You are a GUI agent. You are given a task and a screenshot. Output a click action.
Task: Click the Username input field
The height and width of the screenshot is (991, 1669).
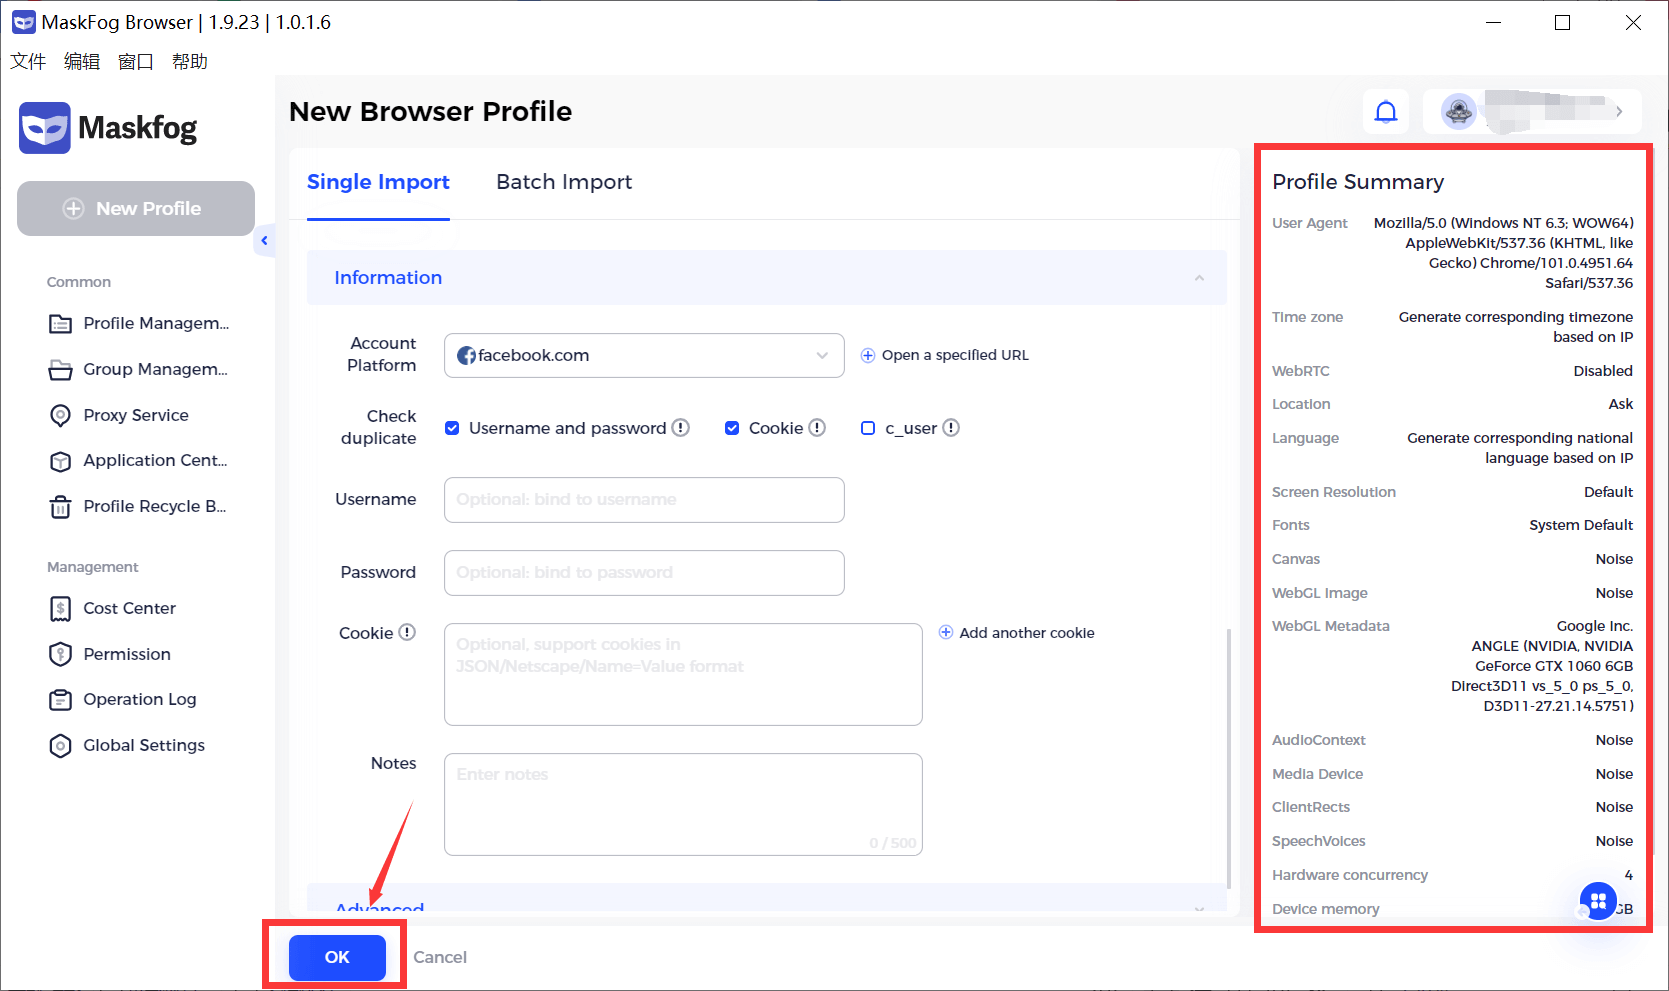(643, 500)
